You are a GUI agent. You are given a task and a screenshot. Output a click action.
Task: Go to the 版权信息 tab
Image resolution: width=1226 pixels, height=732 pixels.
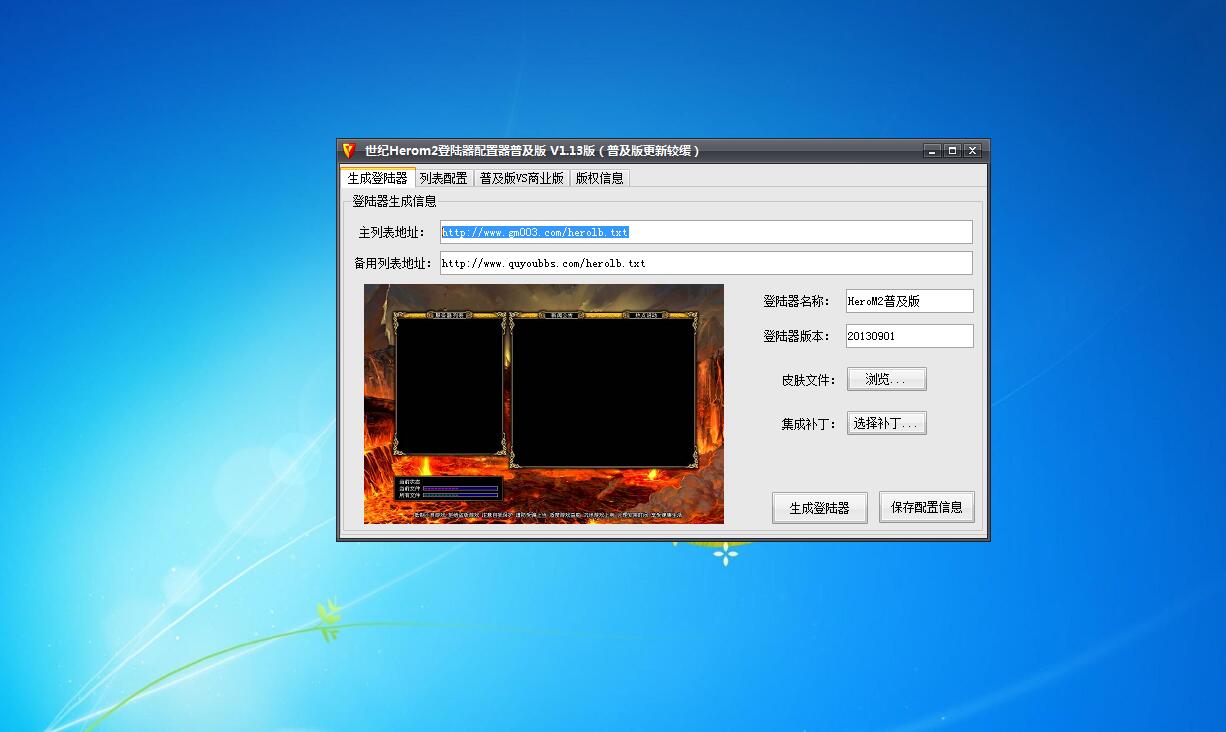pos(599,178)
